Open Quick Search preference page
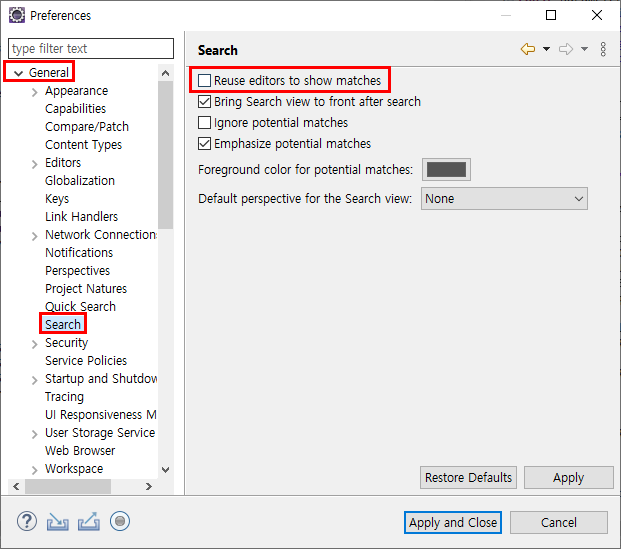The image size is (621, 549). click(80, 307)
